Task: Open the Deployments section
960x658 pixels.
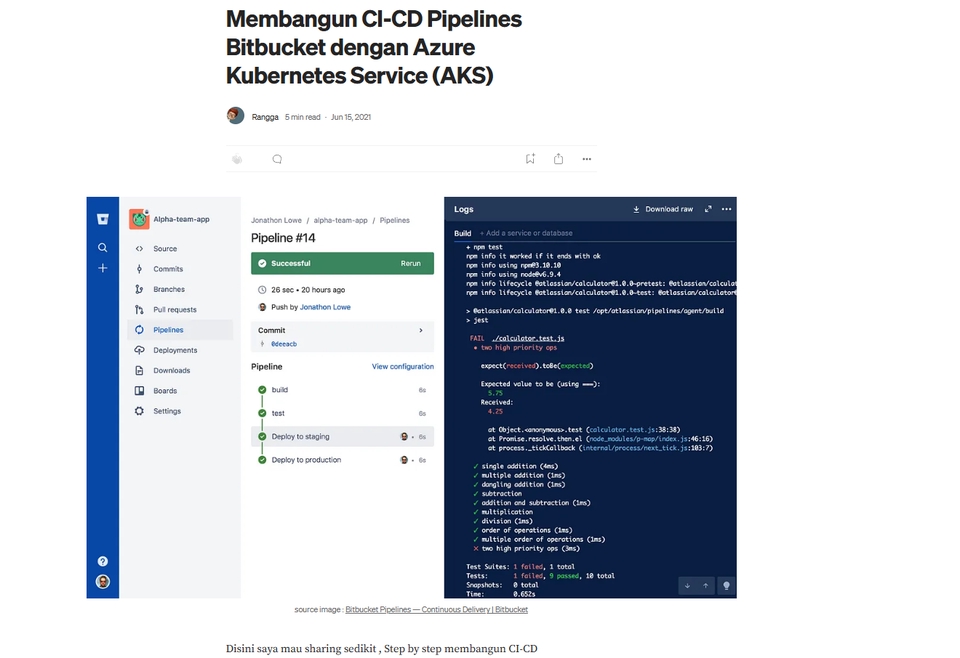Action: point(170,349)
